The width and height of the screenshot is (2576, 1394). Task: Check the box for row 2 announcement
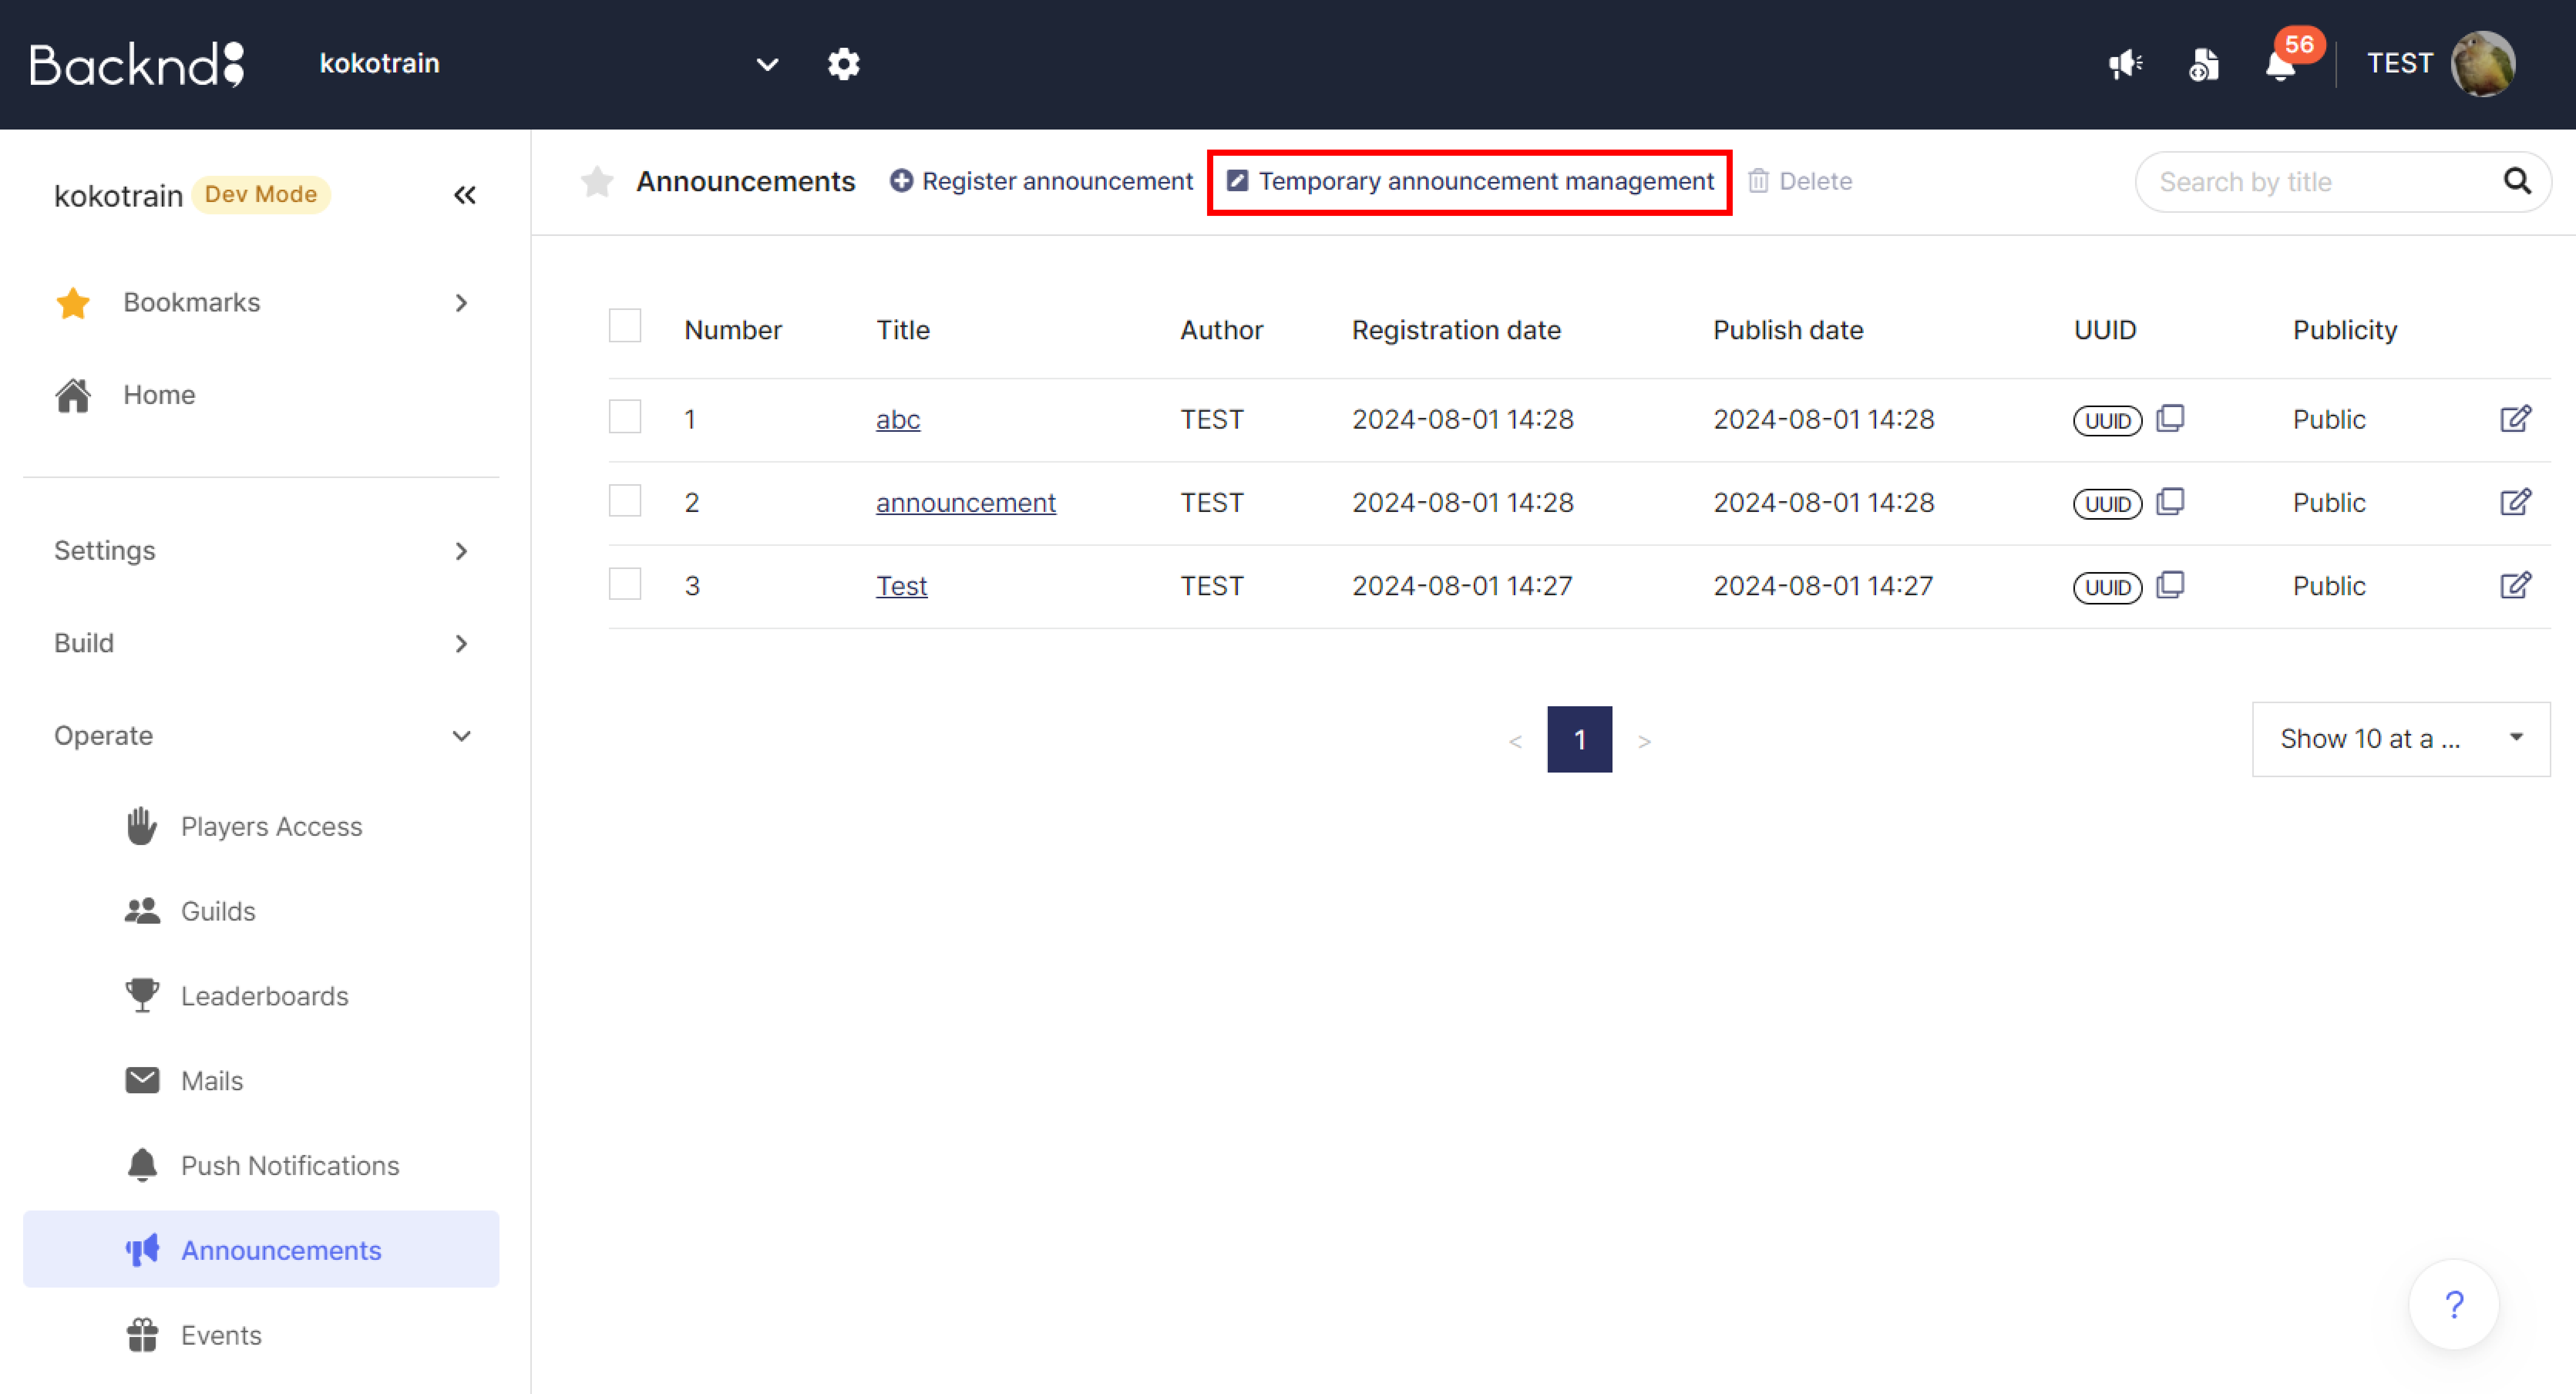coord(625,500)
